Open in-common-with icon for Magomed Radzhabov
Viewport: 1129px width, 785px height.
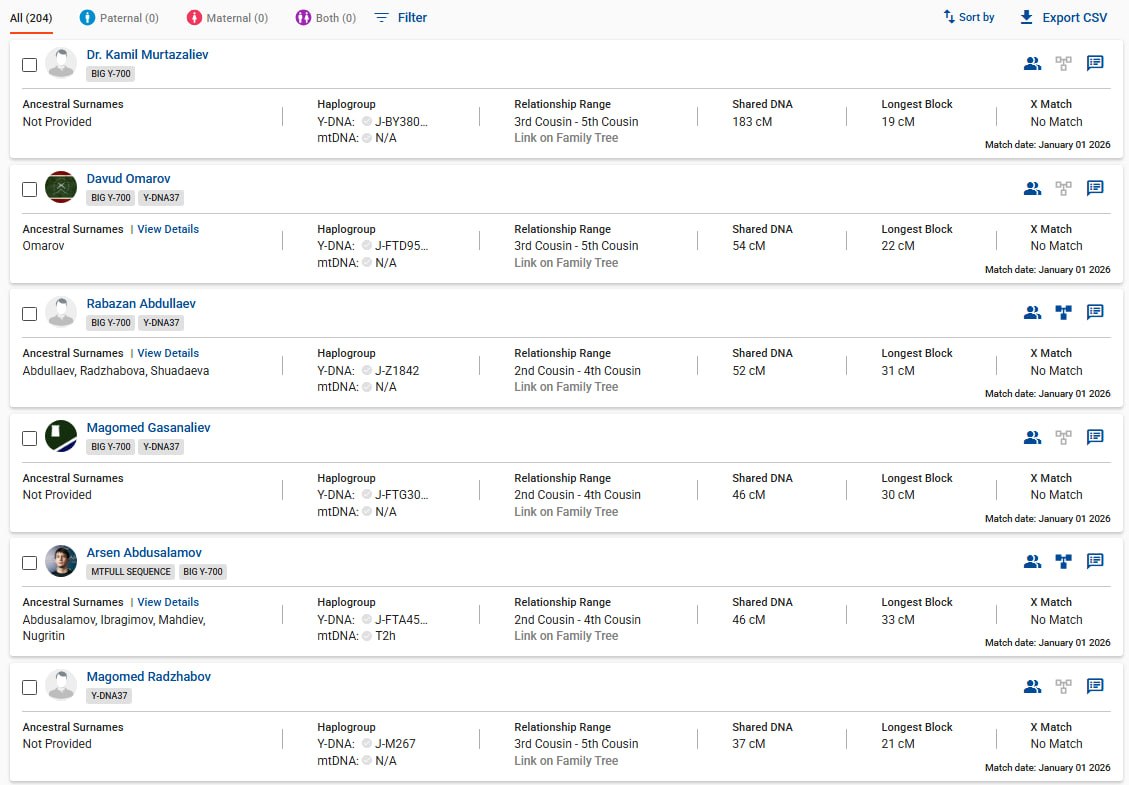tap(1032, 686)
